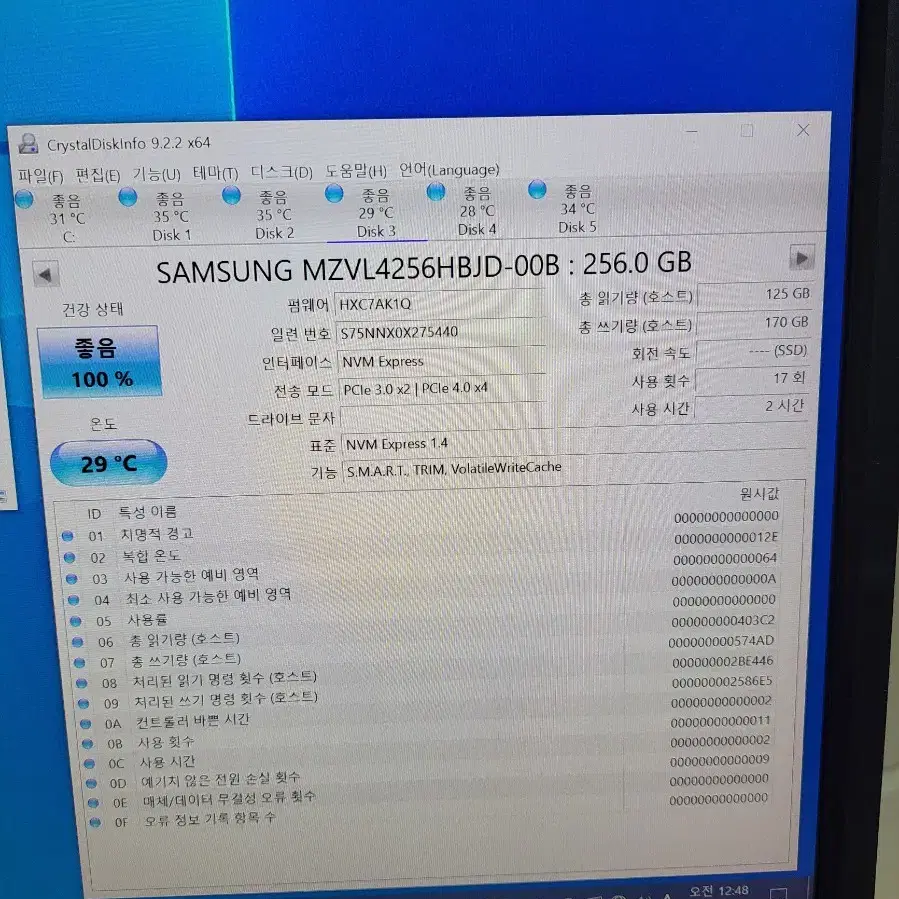
Task: Open the 파일(F) menu
Action: pos(40,176)
